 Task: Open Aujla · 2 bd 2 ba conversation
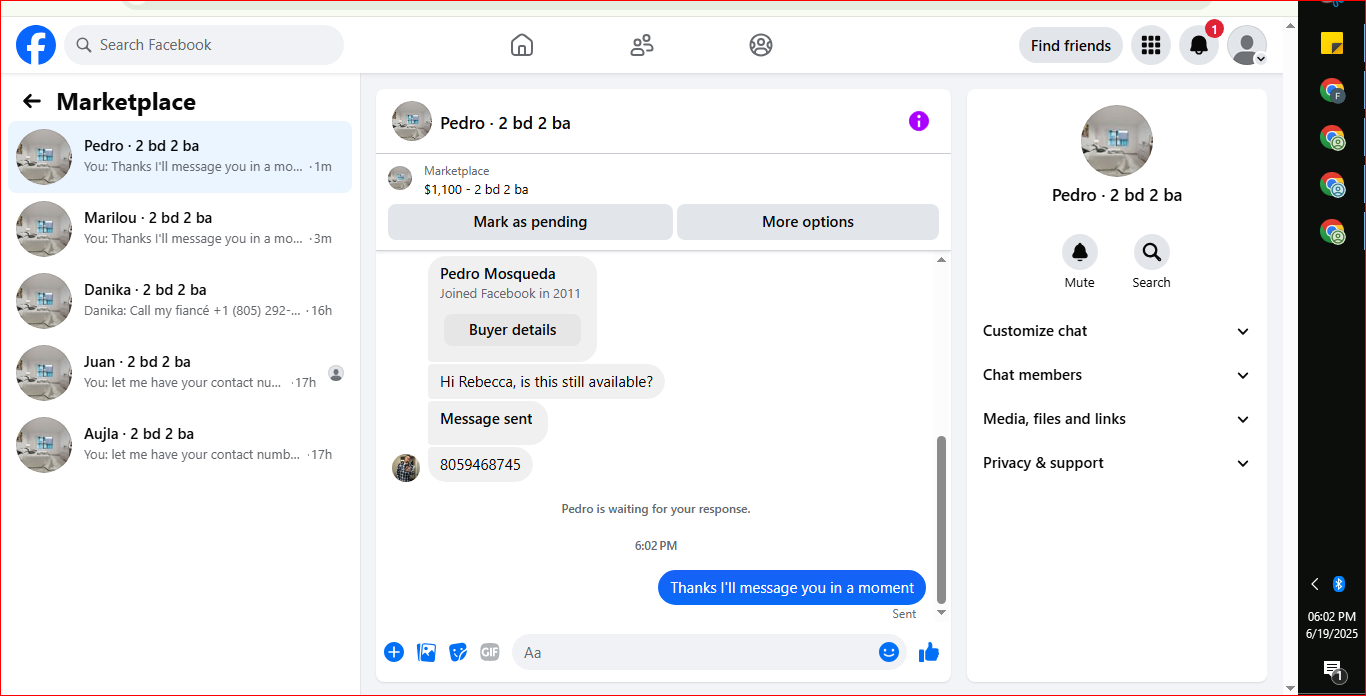click(180, 445)
